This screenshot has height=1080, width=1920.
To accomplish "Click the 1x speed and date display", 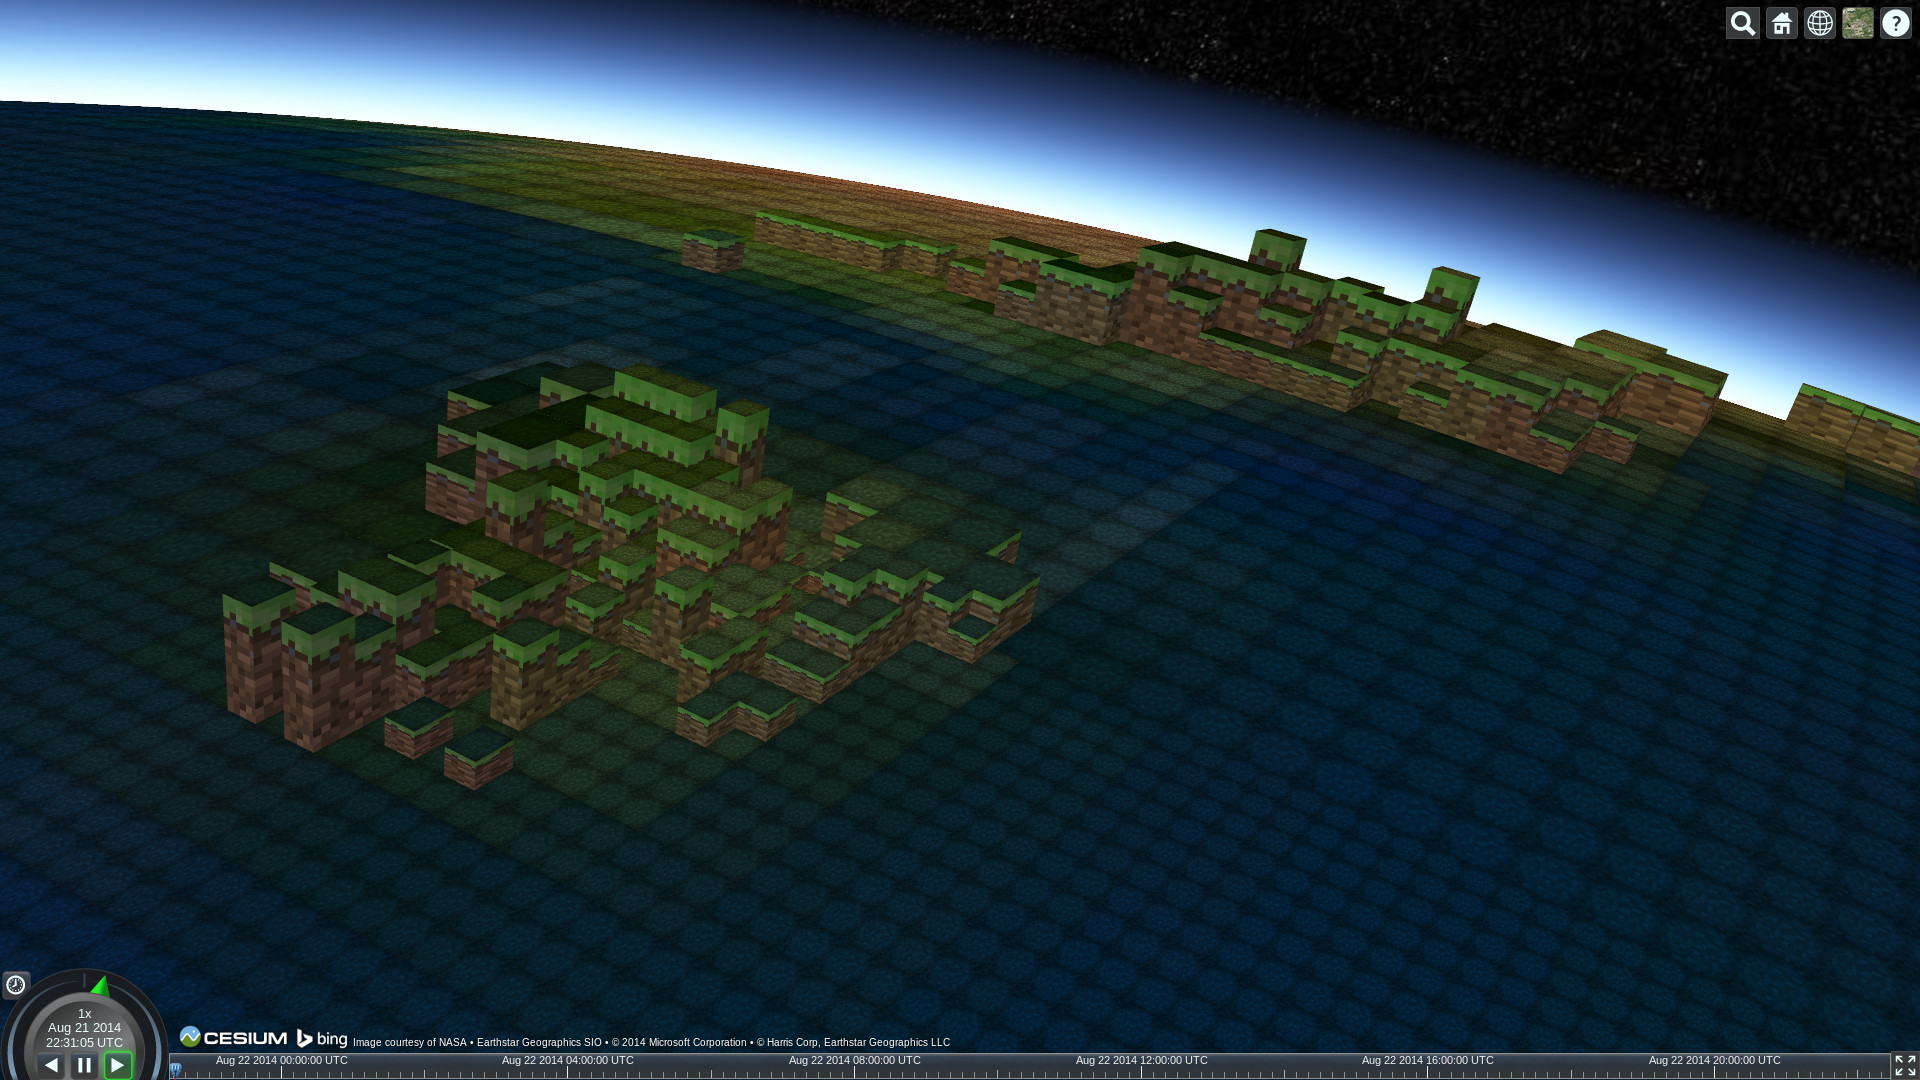I will pyautogui.click(x=84, y=1028).
